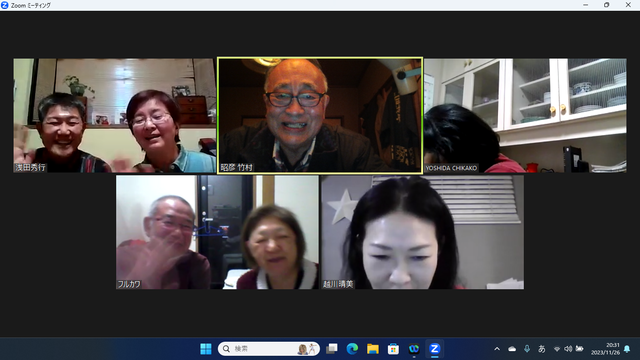Click the 浅田秀行 name label
The width and height of the screenshot is (640, 360).
[31, 167]
